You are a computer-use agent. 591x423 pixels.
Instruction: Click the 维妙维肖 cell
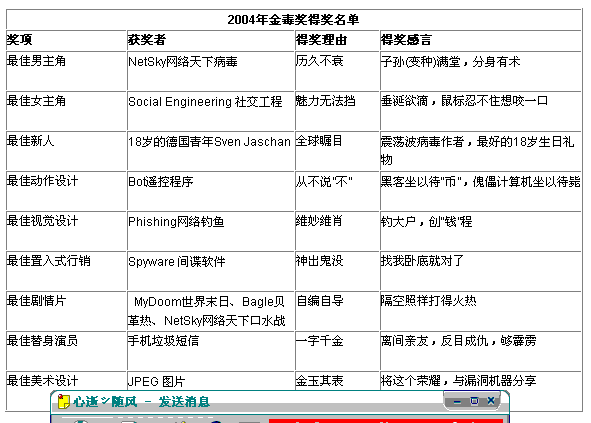click(x=337, y=231)
